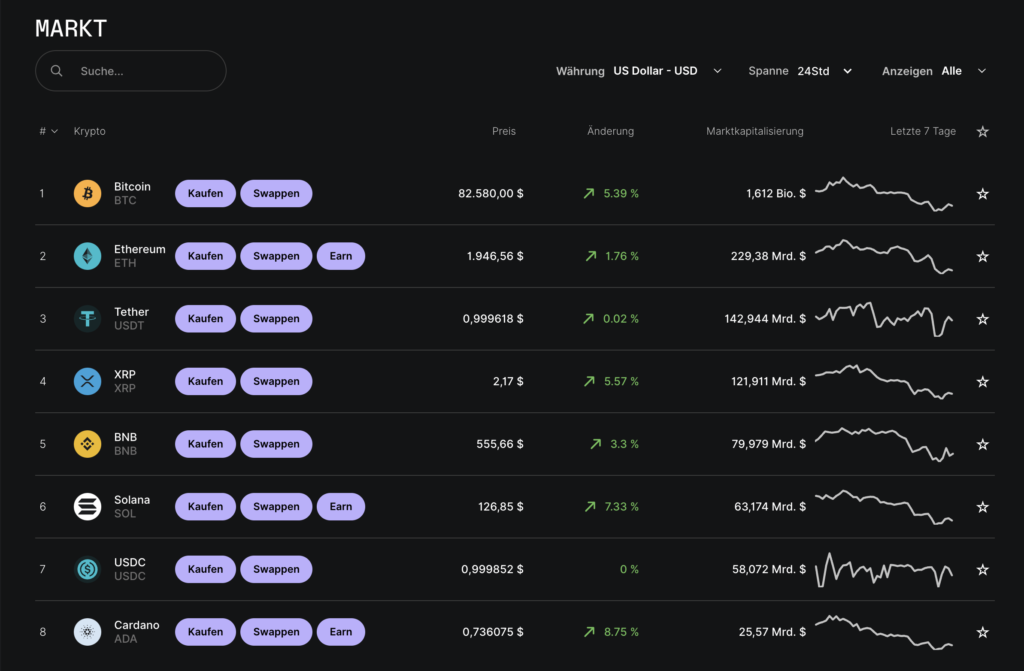
Task: Favorite Tether with its star
Action: tap(982, 319)
